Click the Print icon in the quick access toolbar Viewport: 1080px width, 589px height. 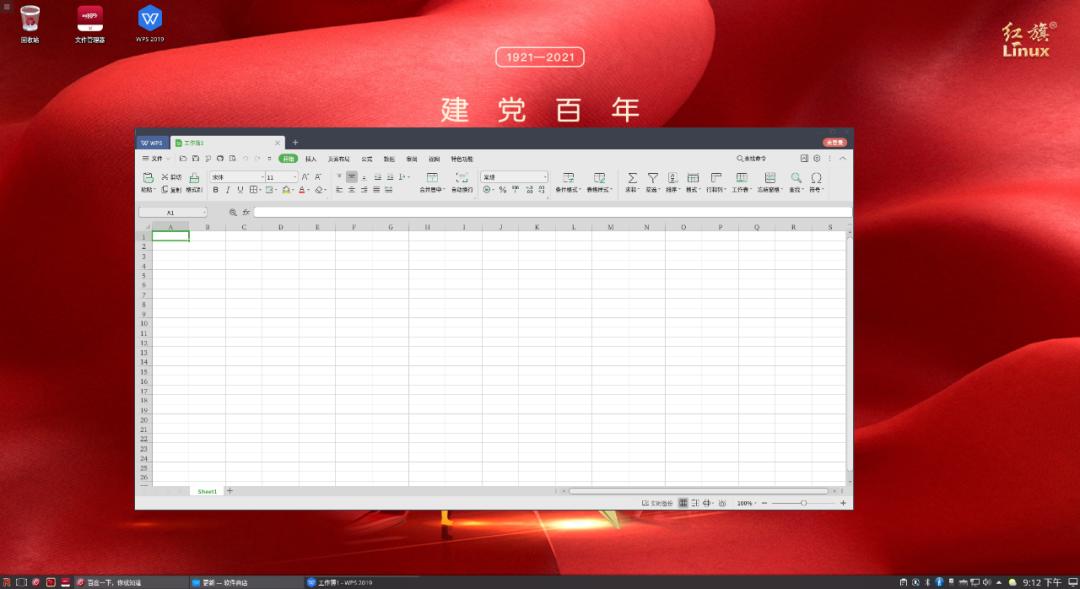click(220, 158)
